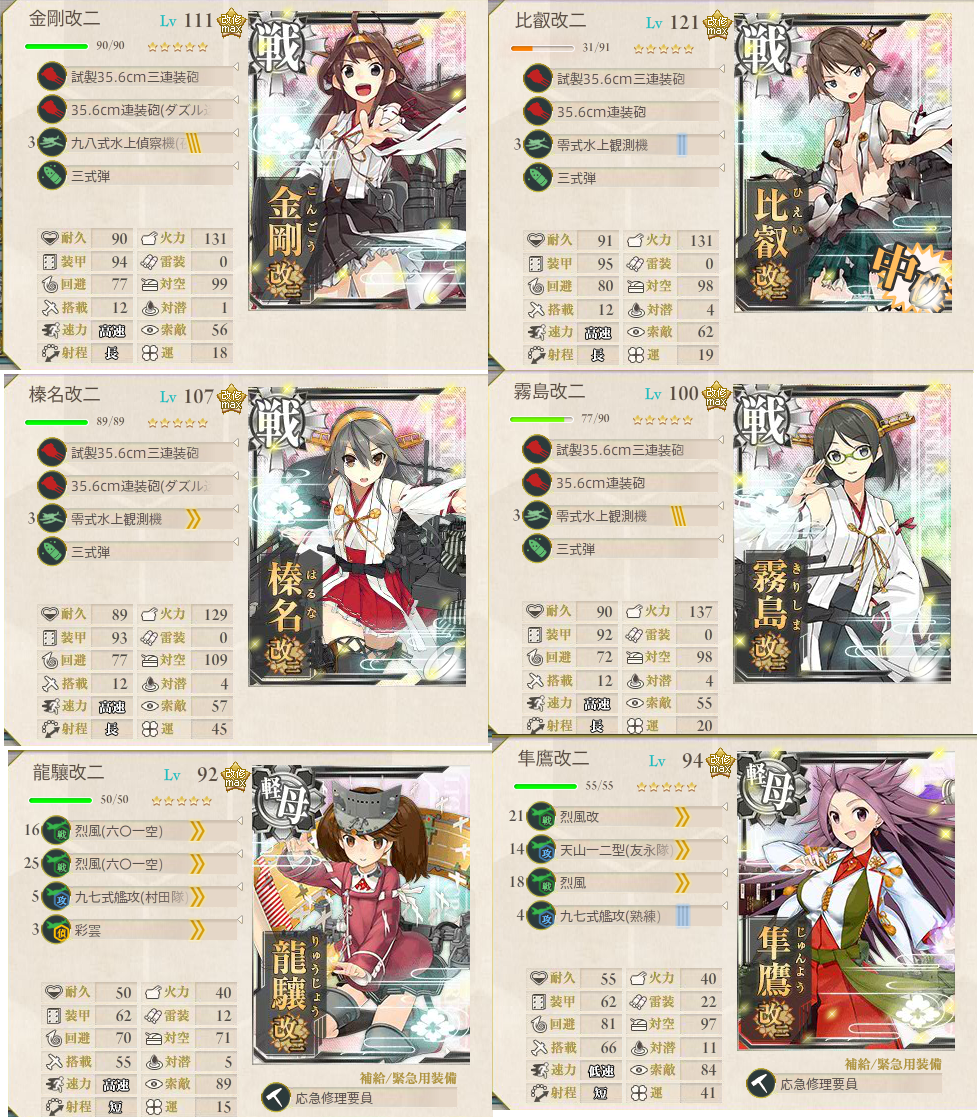The image size is (977, 1117).
Task: Click Ryuujou's Saiun reconnaissance plane icon
Action: point(56,930)
